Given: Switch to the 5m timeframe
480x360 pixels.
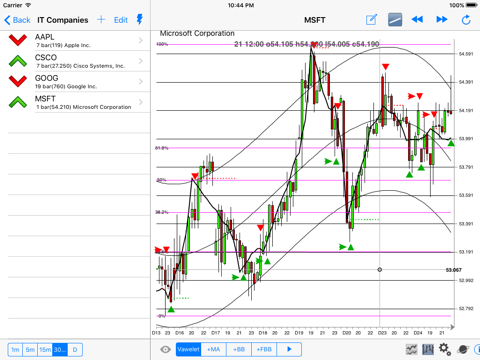Looking at the screenshot, I should (30, 350).
